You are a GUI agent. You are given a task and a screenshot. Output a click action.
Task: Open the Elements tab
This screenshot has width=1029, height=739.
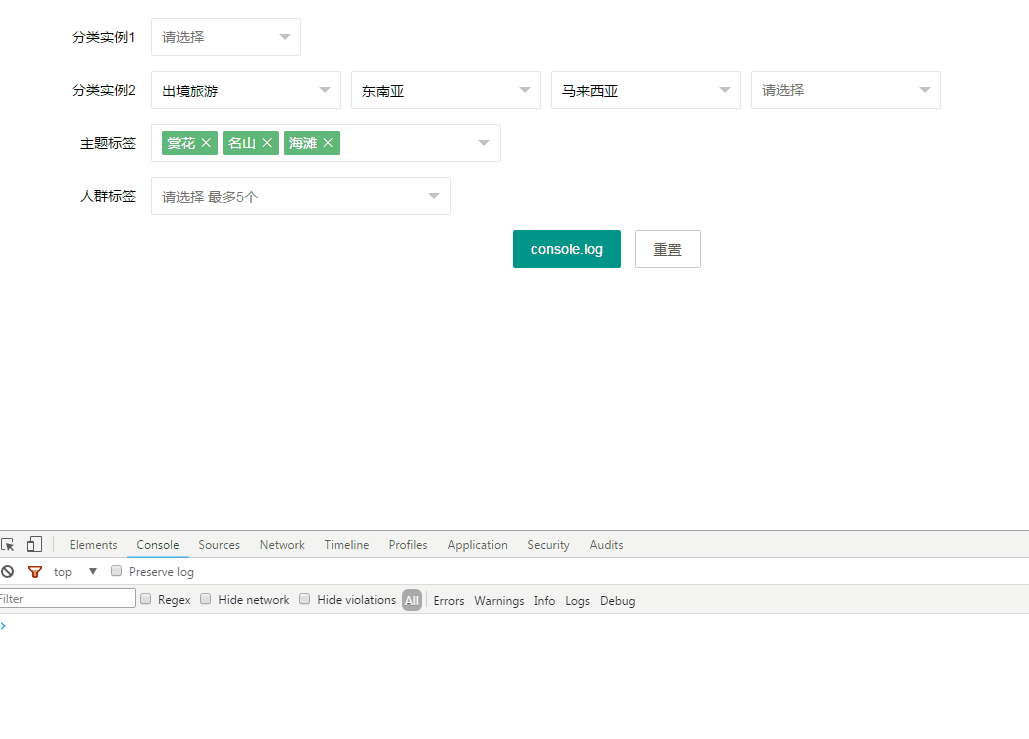(x=93, y=545)
